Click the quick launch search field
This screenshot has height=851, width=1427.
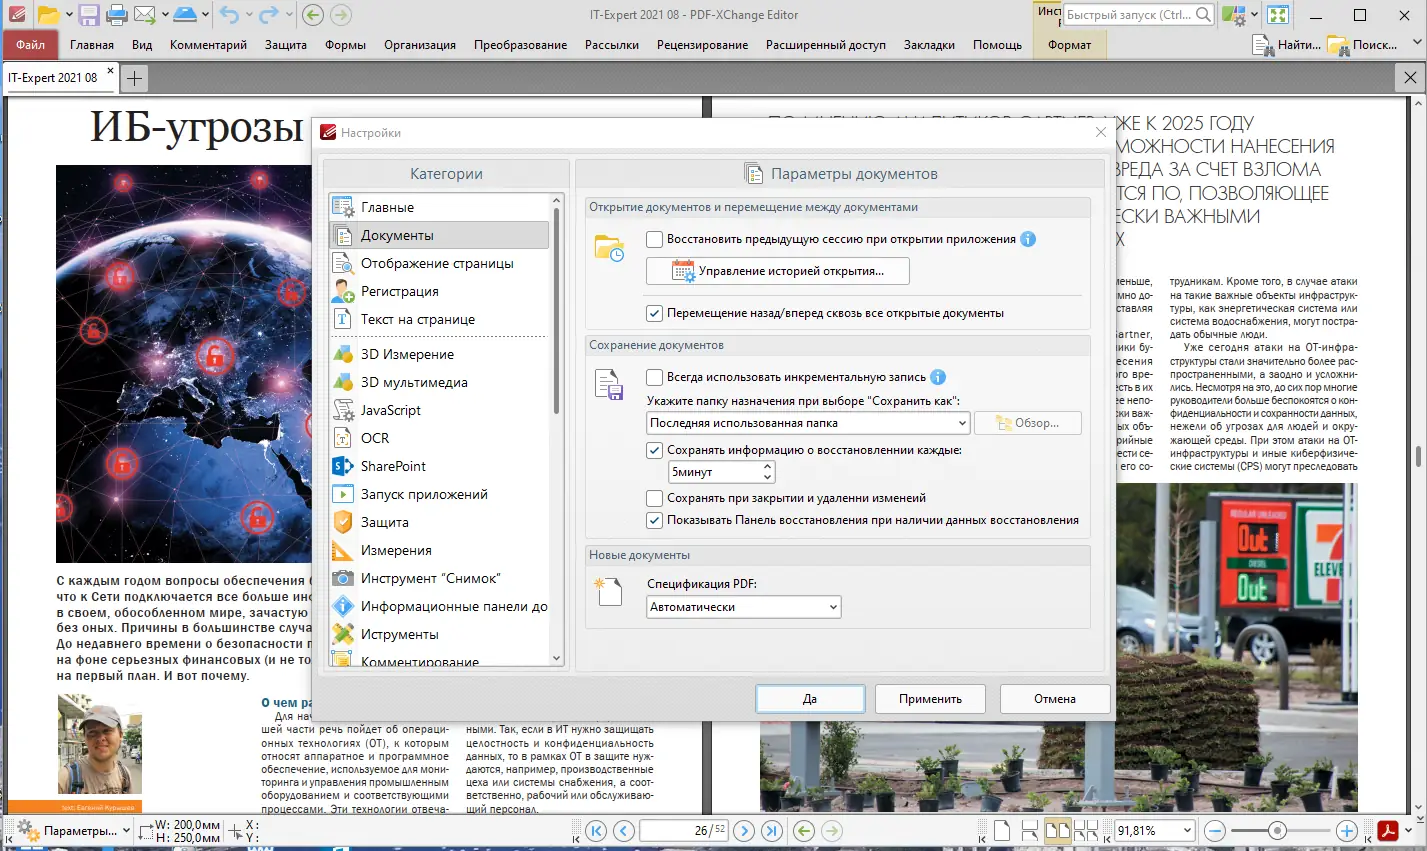point(1139,15)
